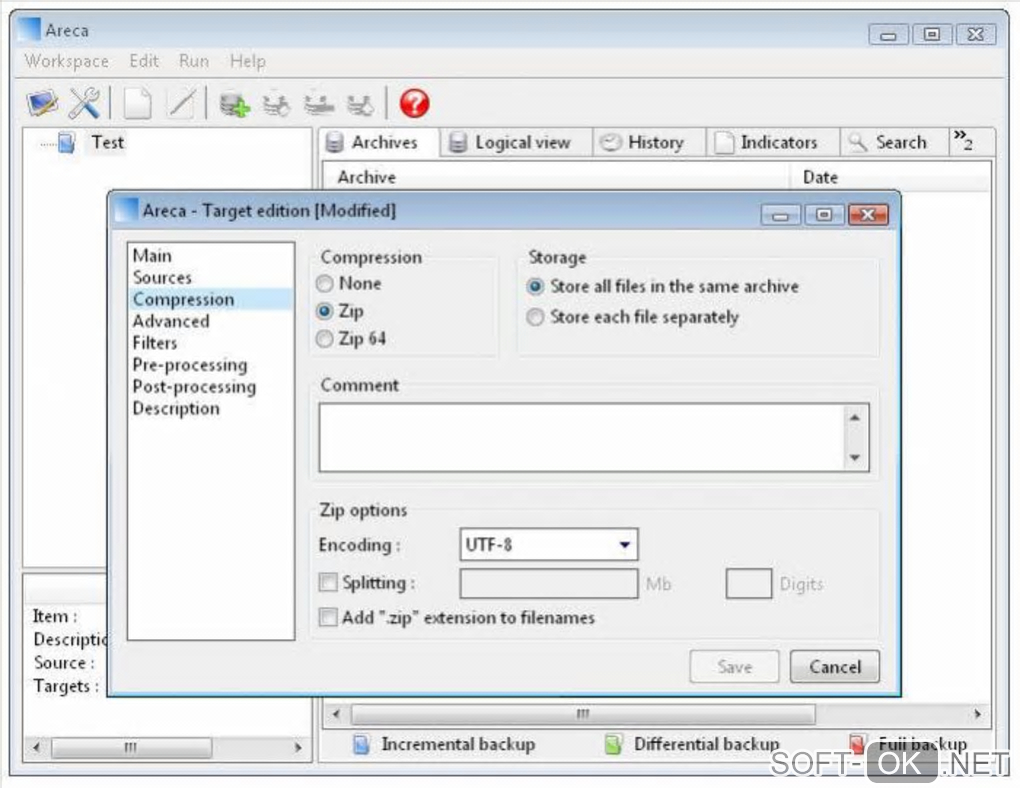Switch to the Logical view tab
Screen dimensions: 1020x788
coord(516,143)
